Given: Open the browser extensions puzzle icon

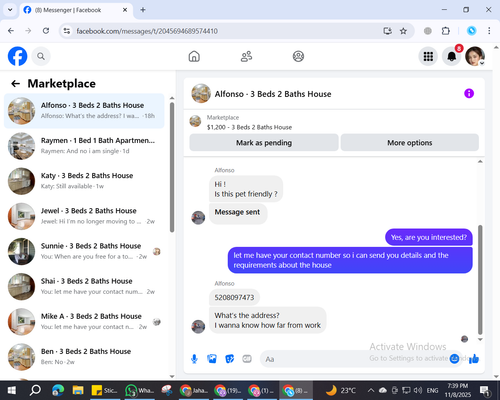Looking at the screenshot, I should [x=446, y=31].
